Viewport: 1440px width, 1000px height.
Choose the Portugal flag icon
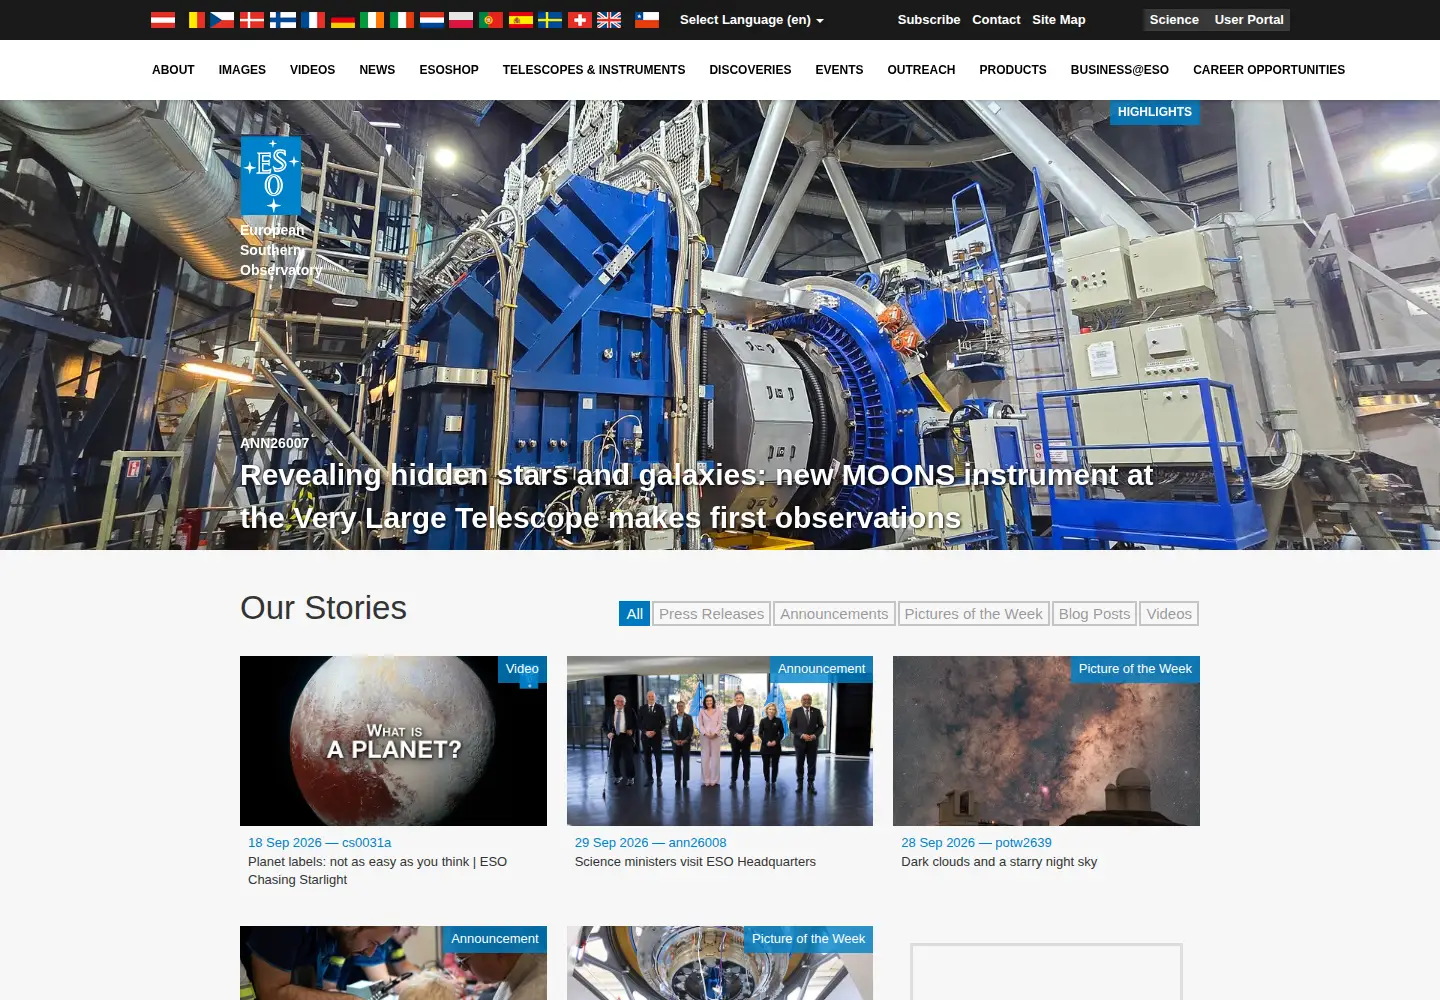point(491,20)
